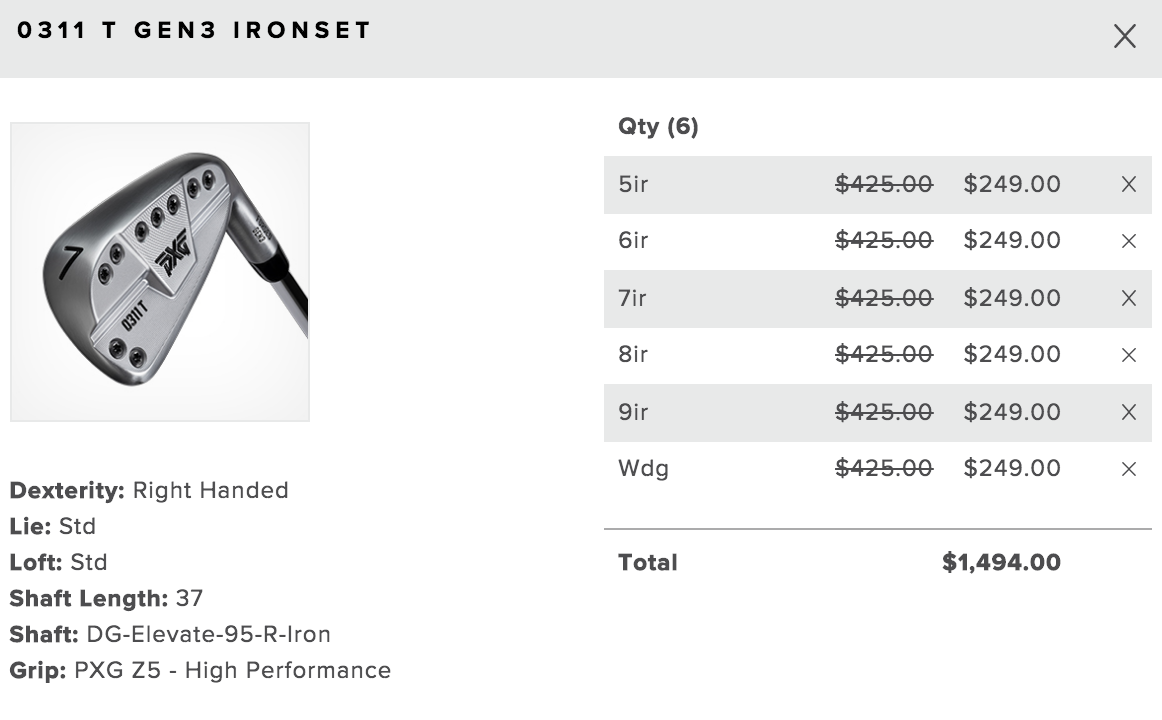The image size is (1162, 720).
Task: Remove the 7ir iron
Action: [1129, 298]
